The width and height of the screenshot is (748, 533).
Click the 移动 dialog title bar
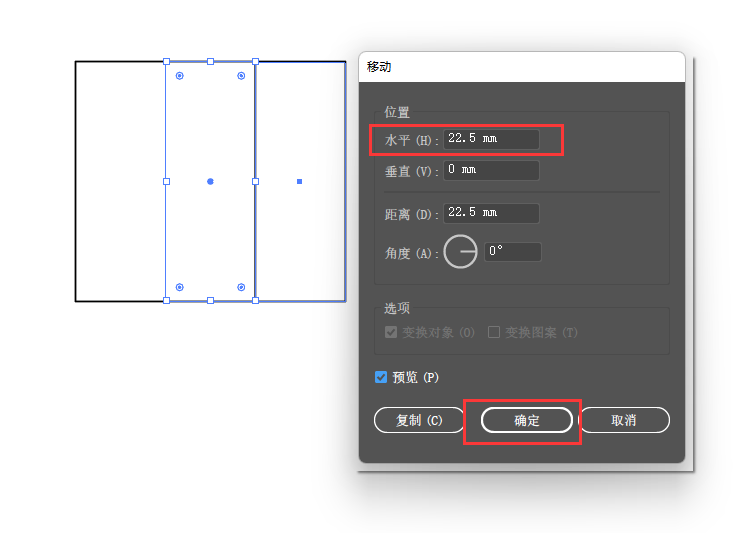pyautogui.click(x=522, y=67)
